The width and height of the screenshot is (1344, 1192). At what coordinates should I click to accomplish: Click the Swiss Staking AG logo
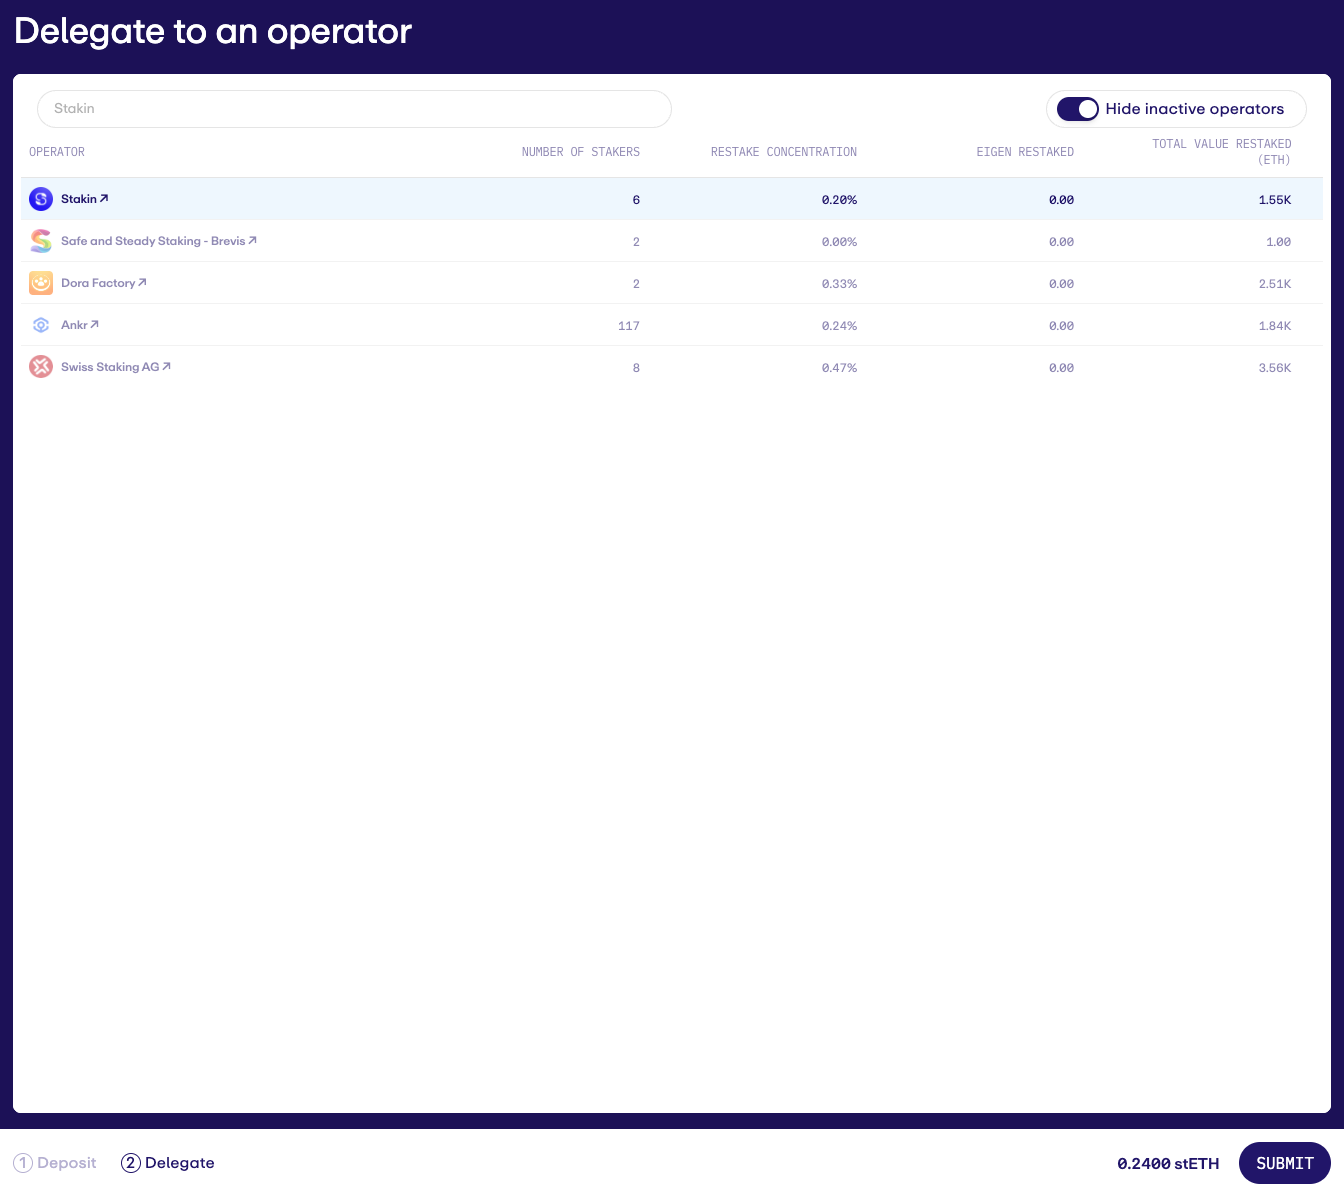point(41,367)
